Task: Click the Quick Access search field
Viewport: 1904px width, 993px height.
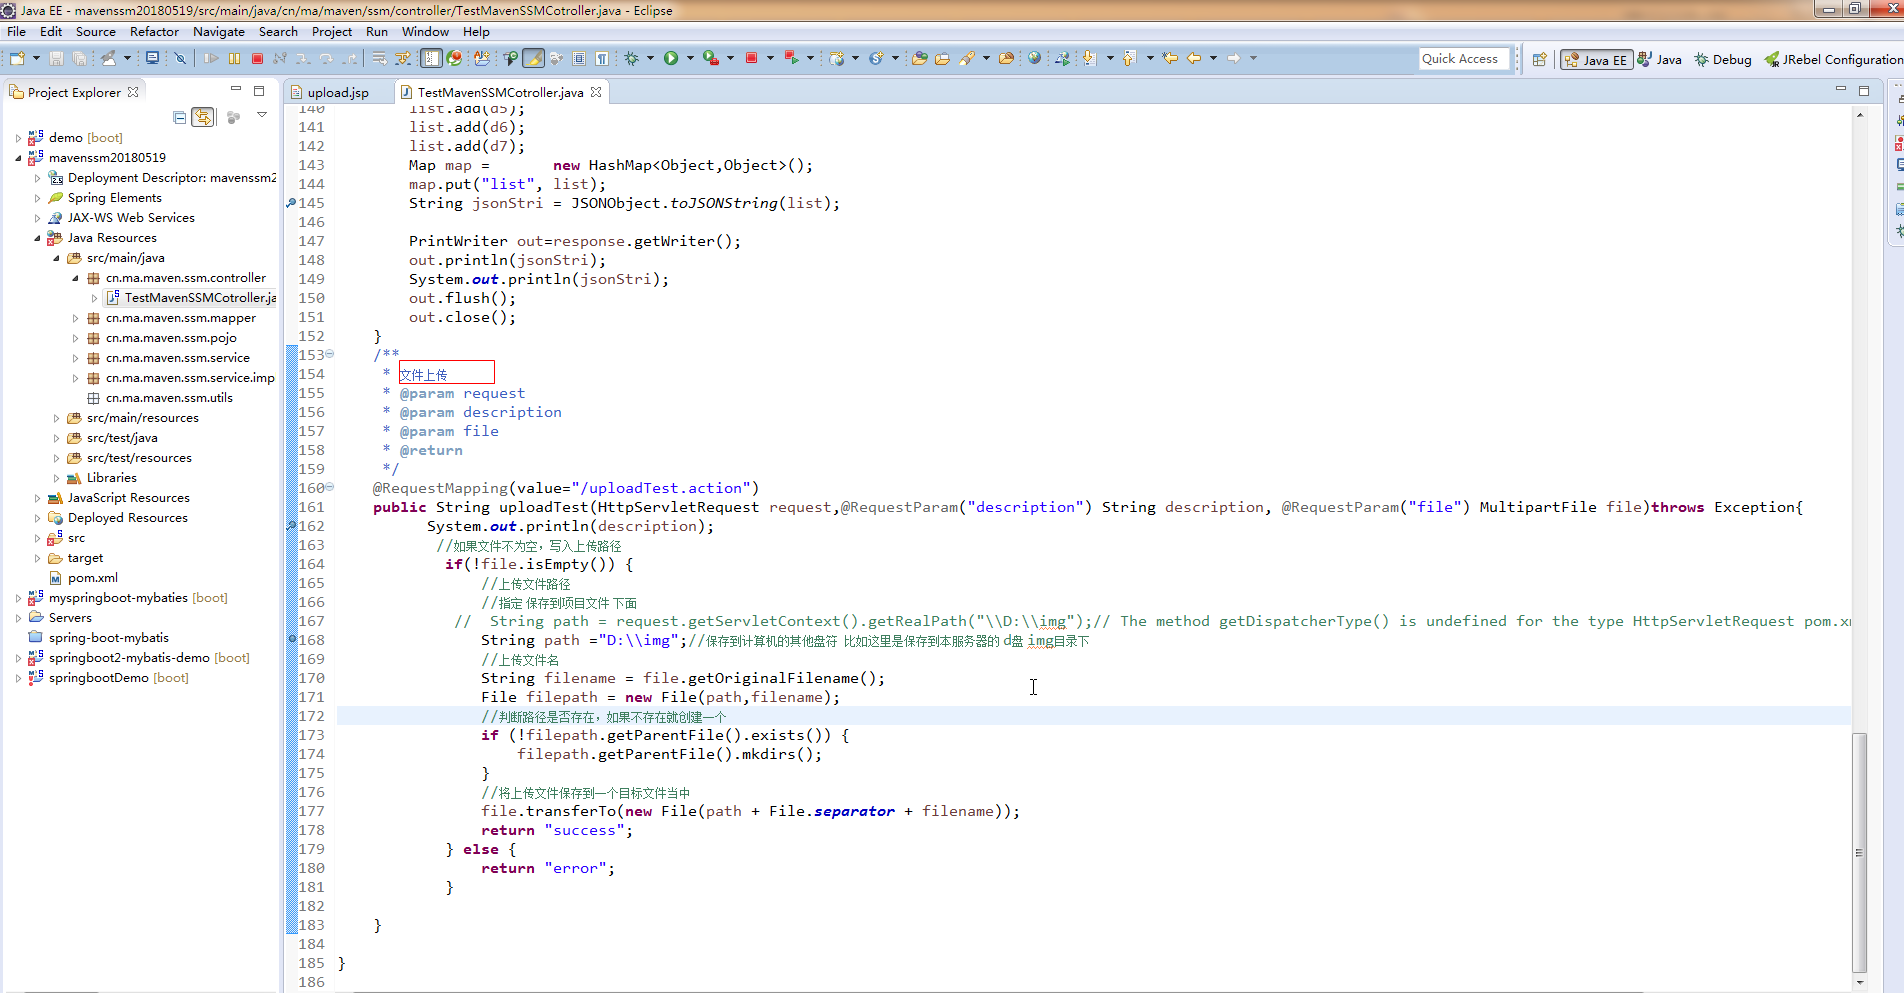Action: 1463,59
